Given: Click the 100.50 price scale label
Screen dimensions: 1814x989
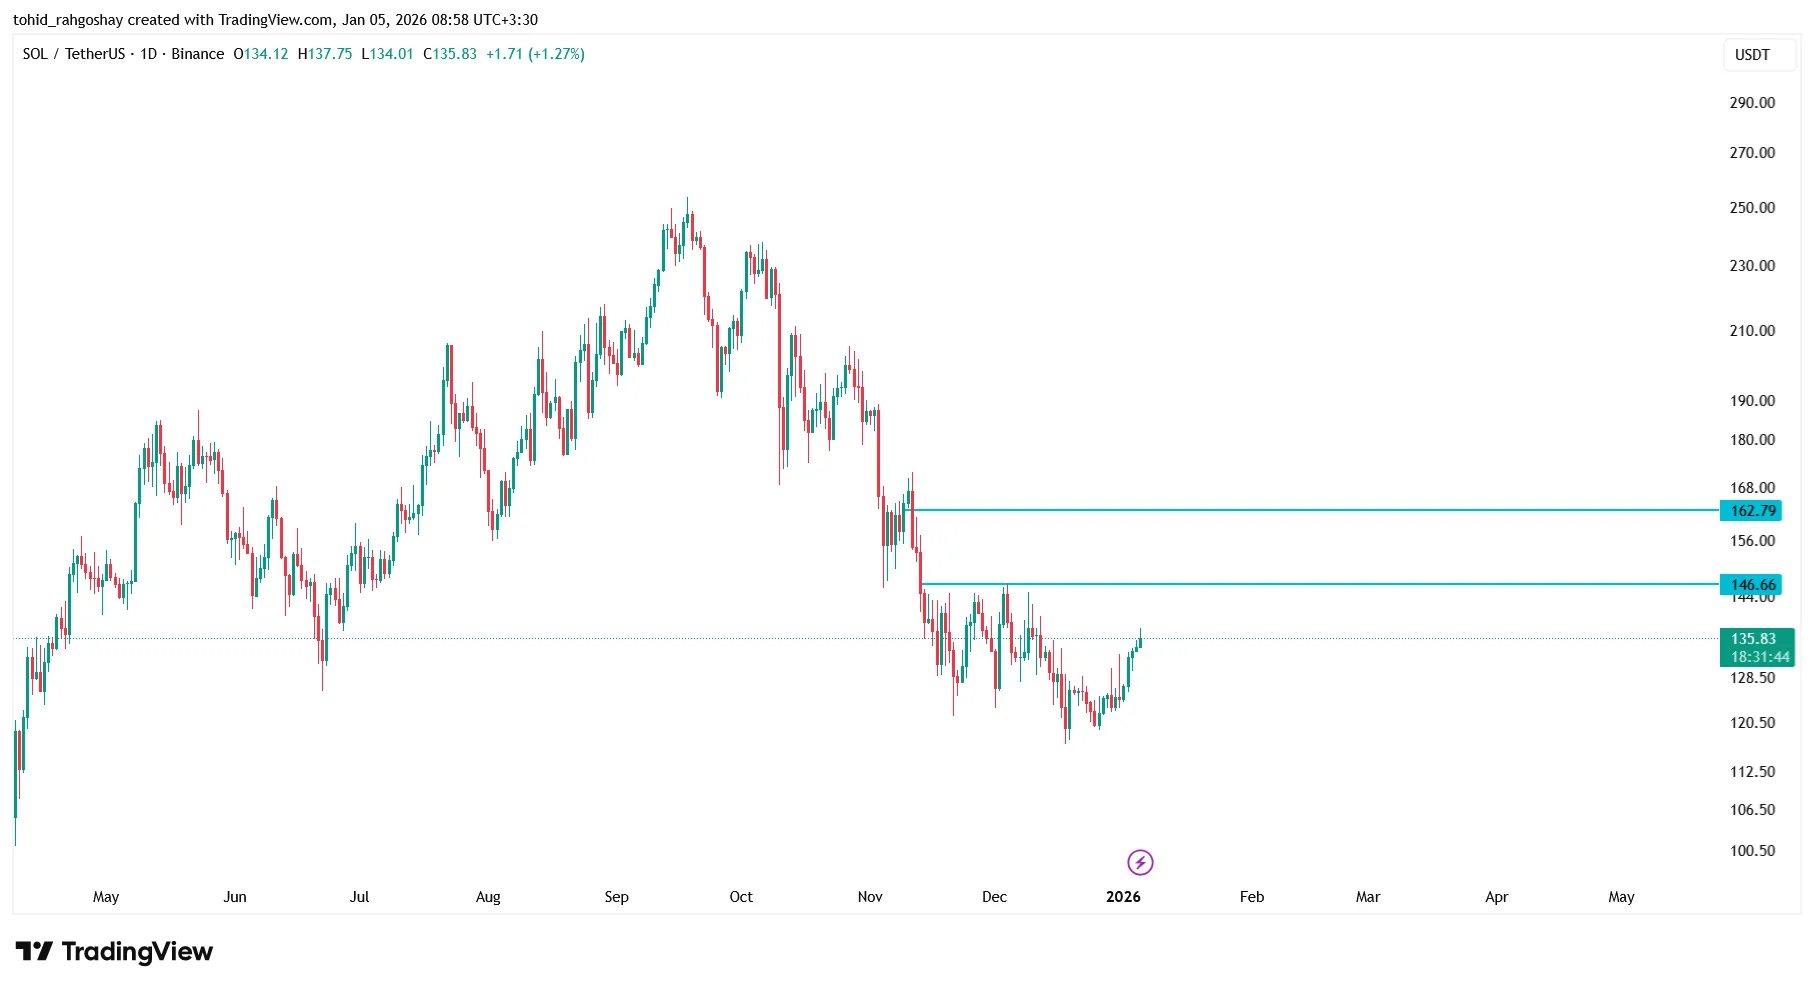Looking at the screenshot, I should 1752,851.
